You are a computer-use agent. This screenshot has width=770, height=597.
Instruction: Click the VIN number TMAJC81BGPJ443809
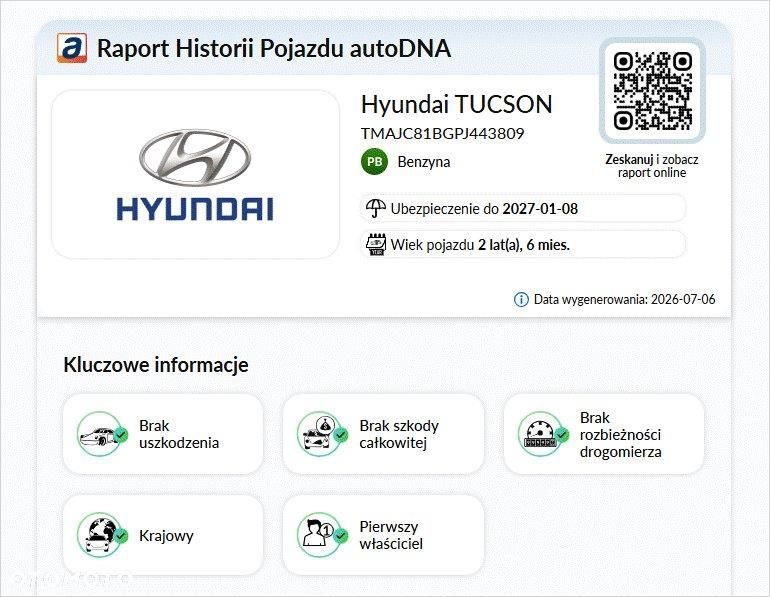442,134
